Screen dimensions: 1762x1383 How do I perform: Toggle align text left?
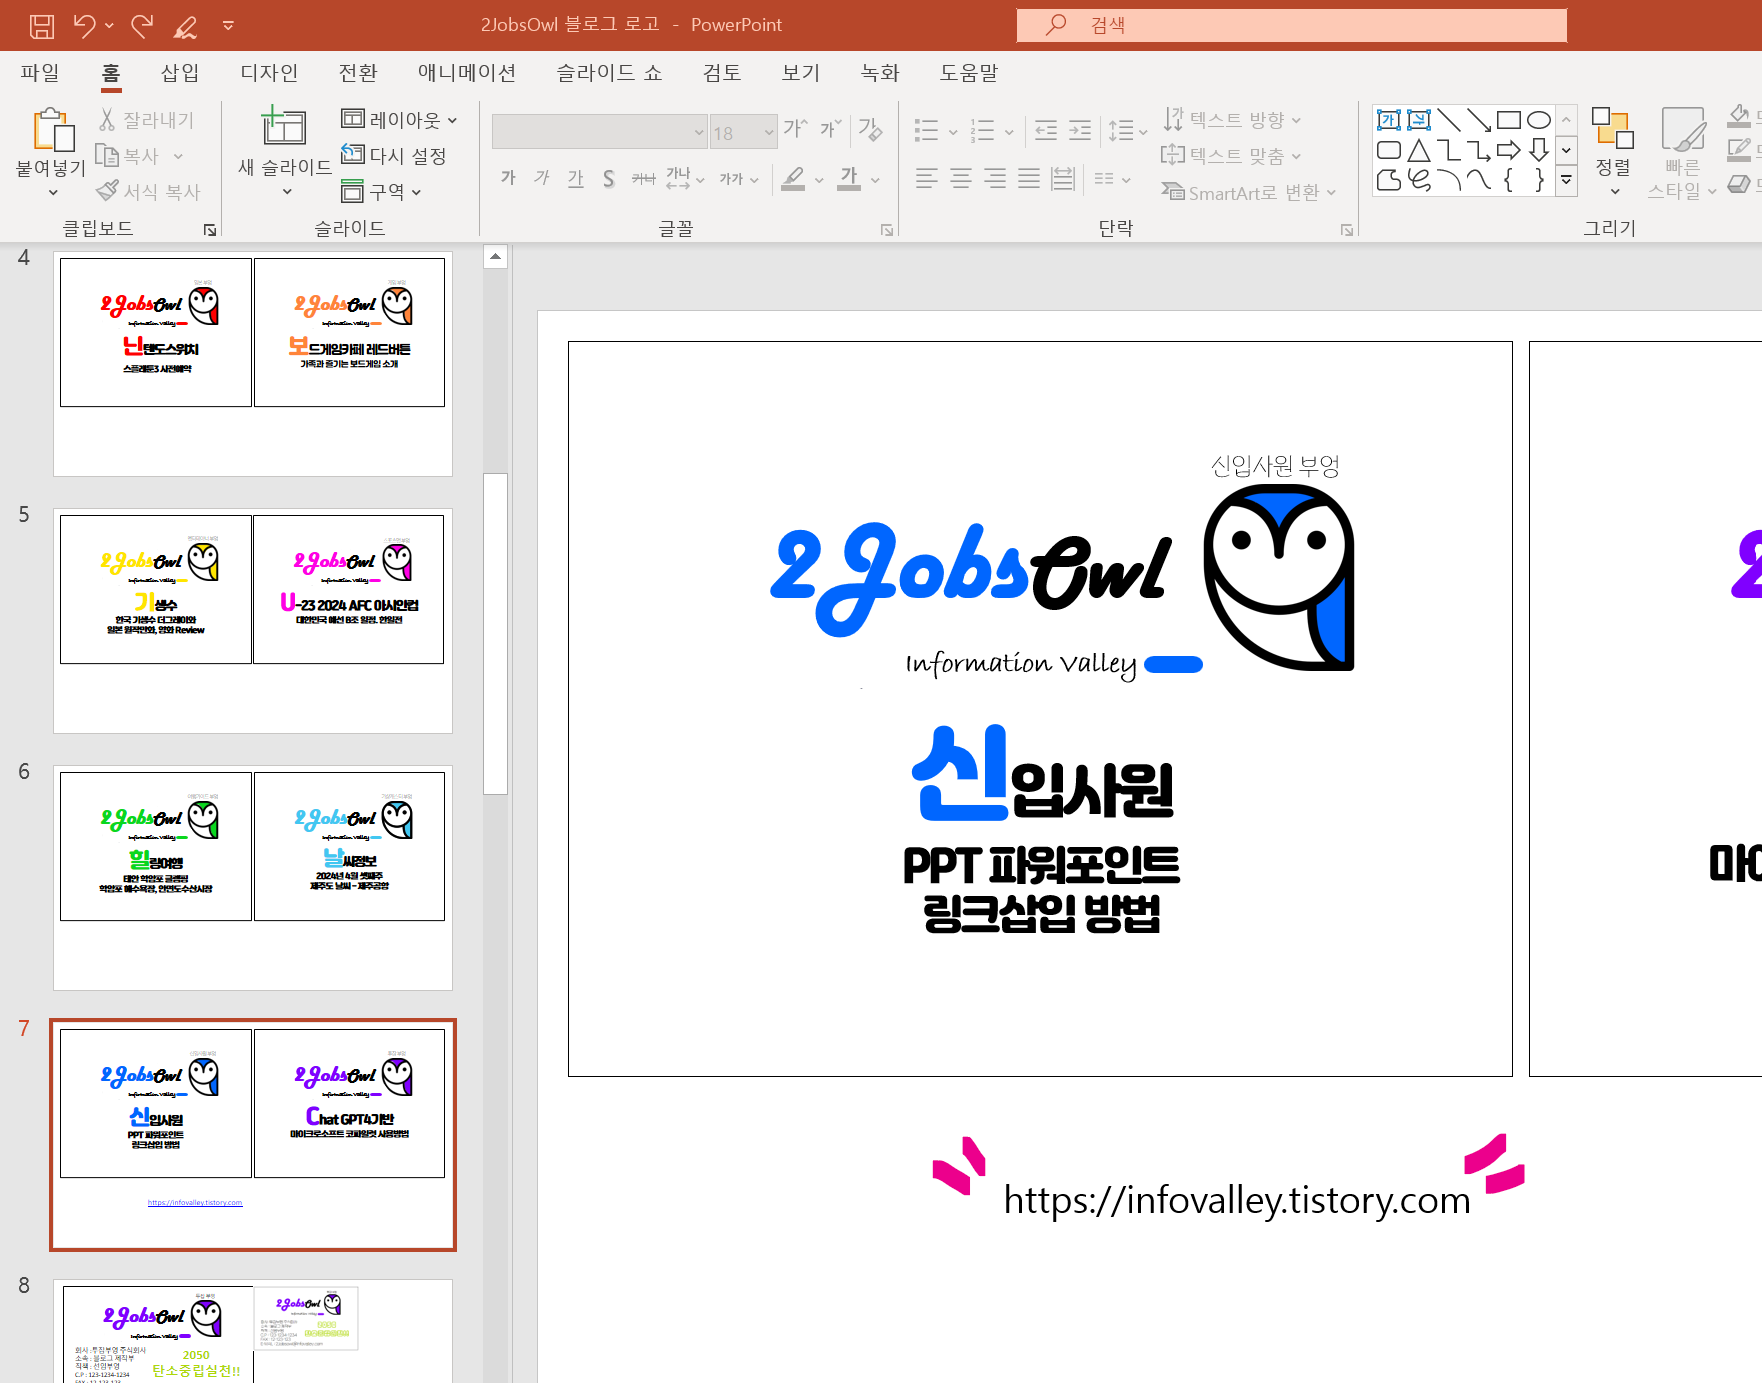coord(927,179)
